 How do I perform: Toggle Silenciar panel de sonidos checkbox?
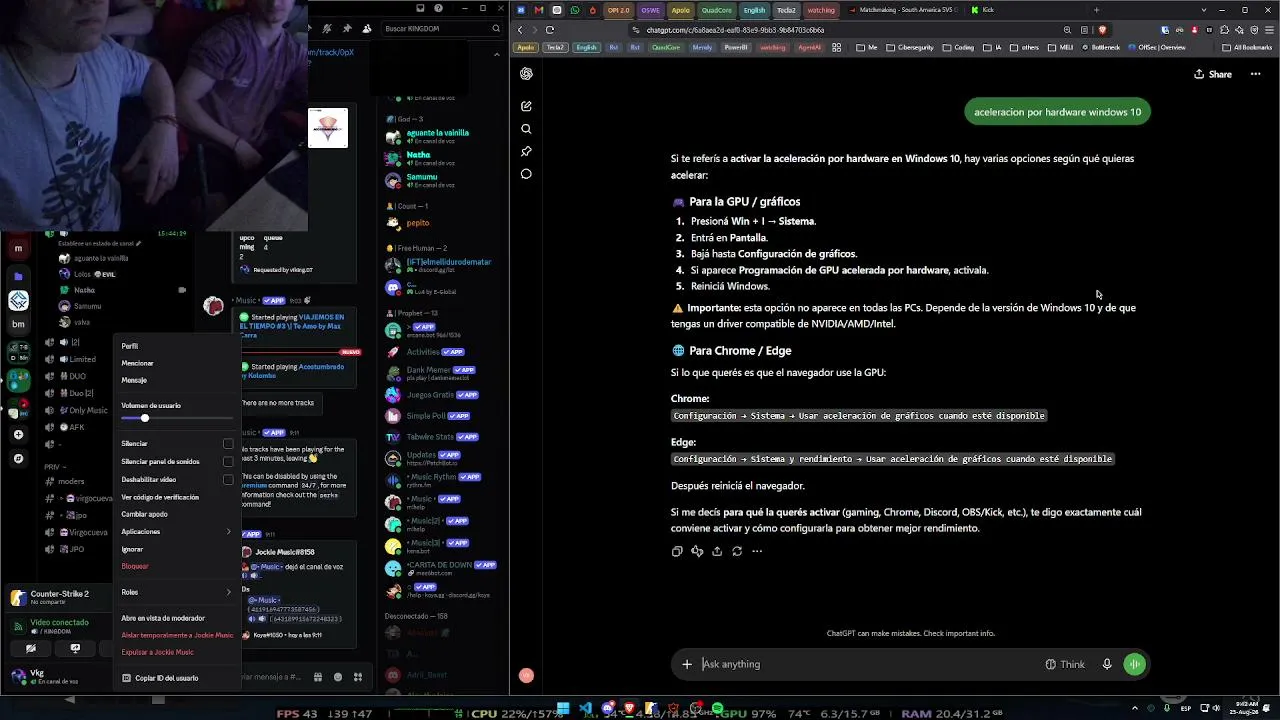pos(228,462)
